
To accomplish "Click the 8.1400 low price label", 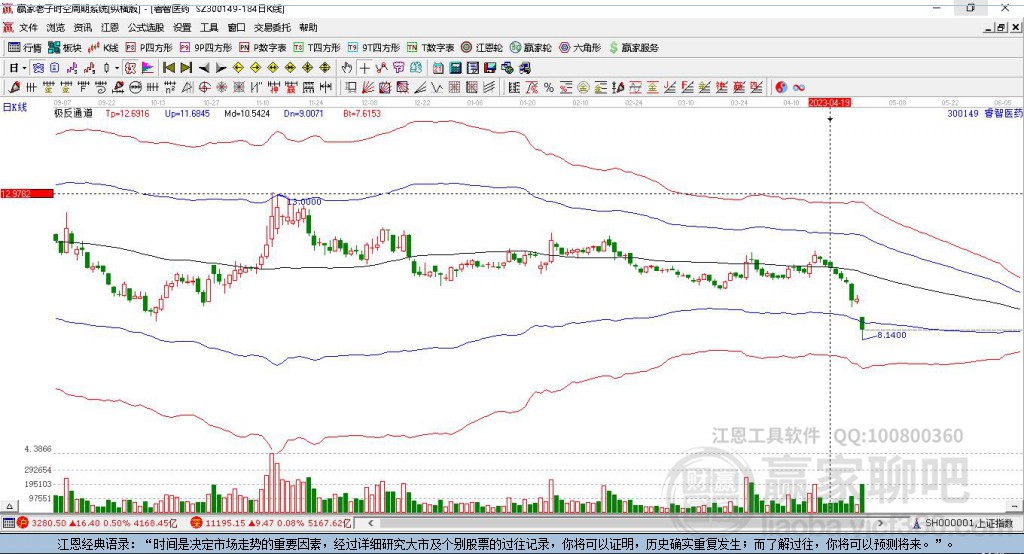I will [x=891, y=334].
